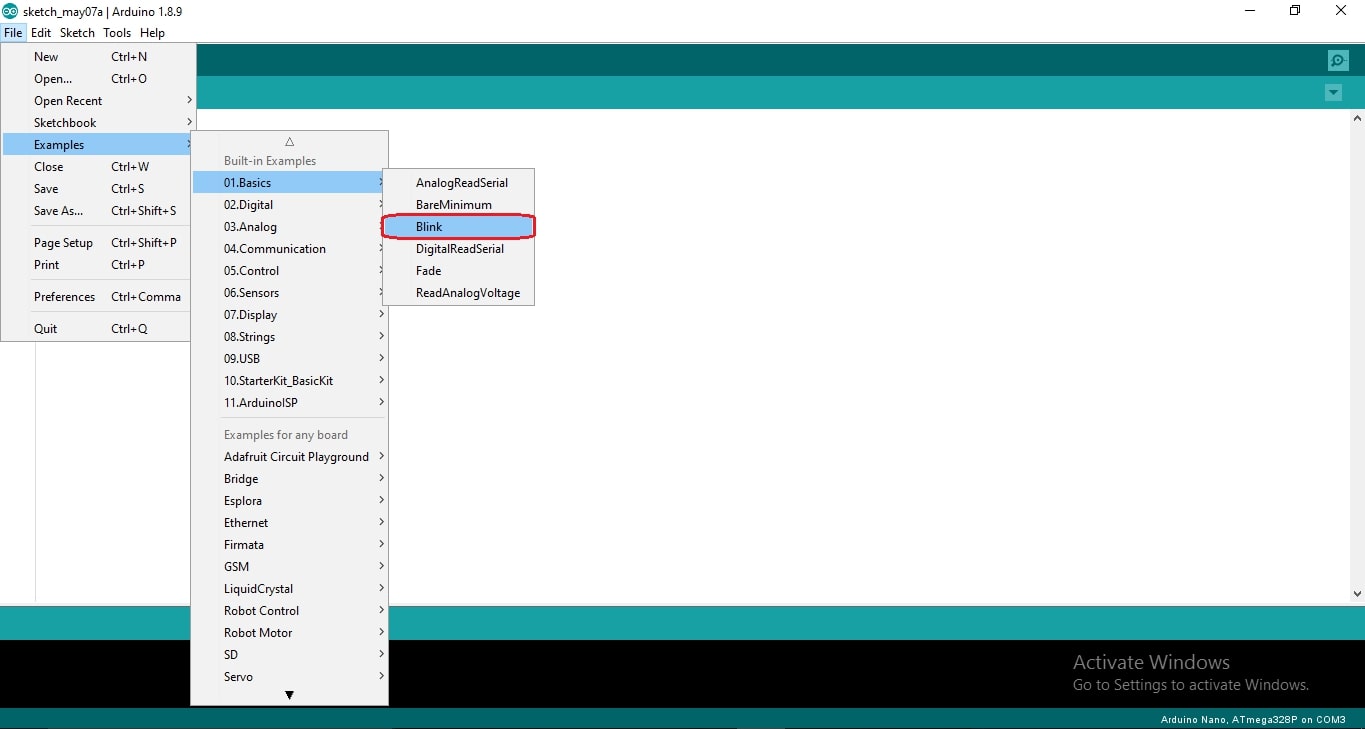Expand the Robot Motor library examples

coord(289,633)
